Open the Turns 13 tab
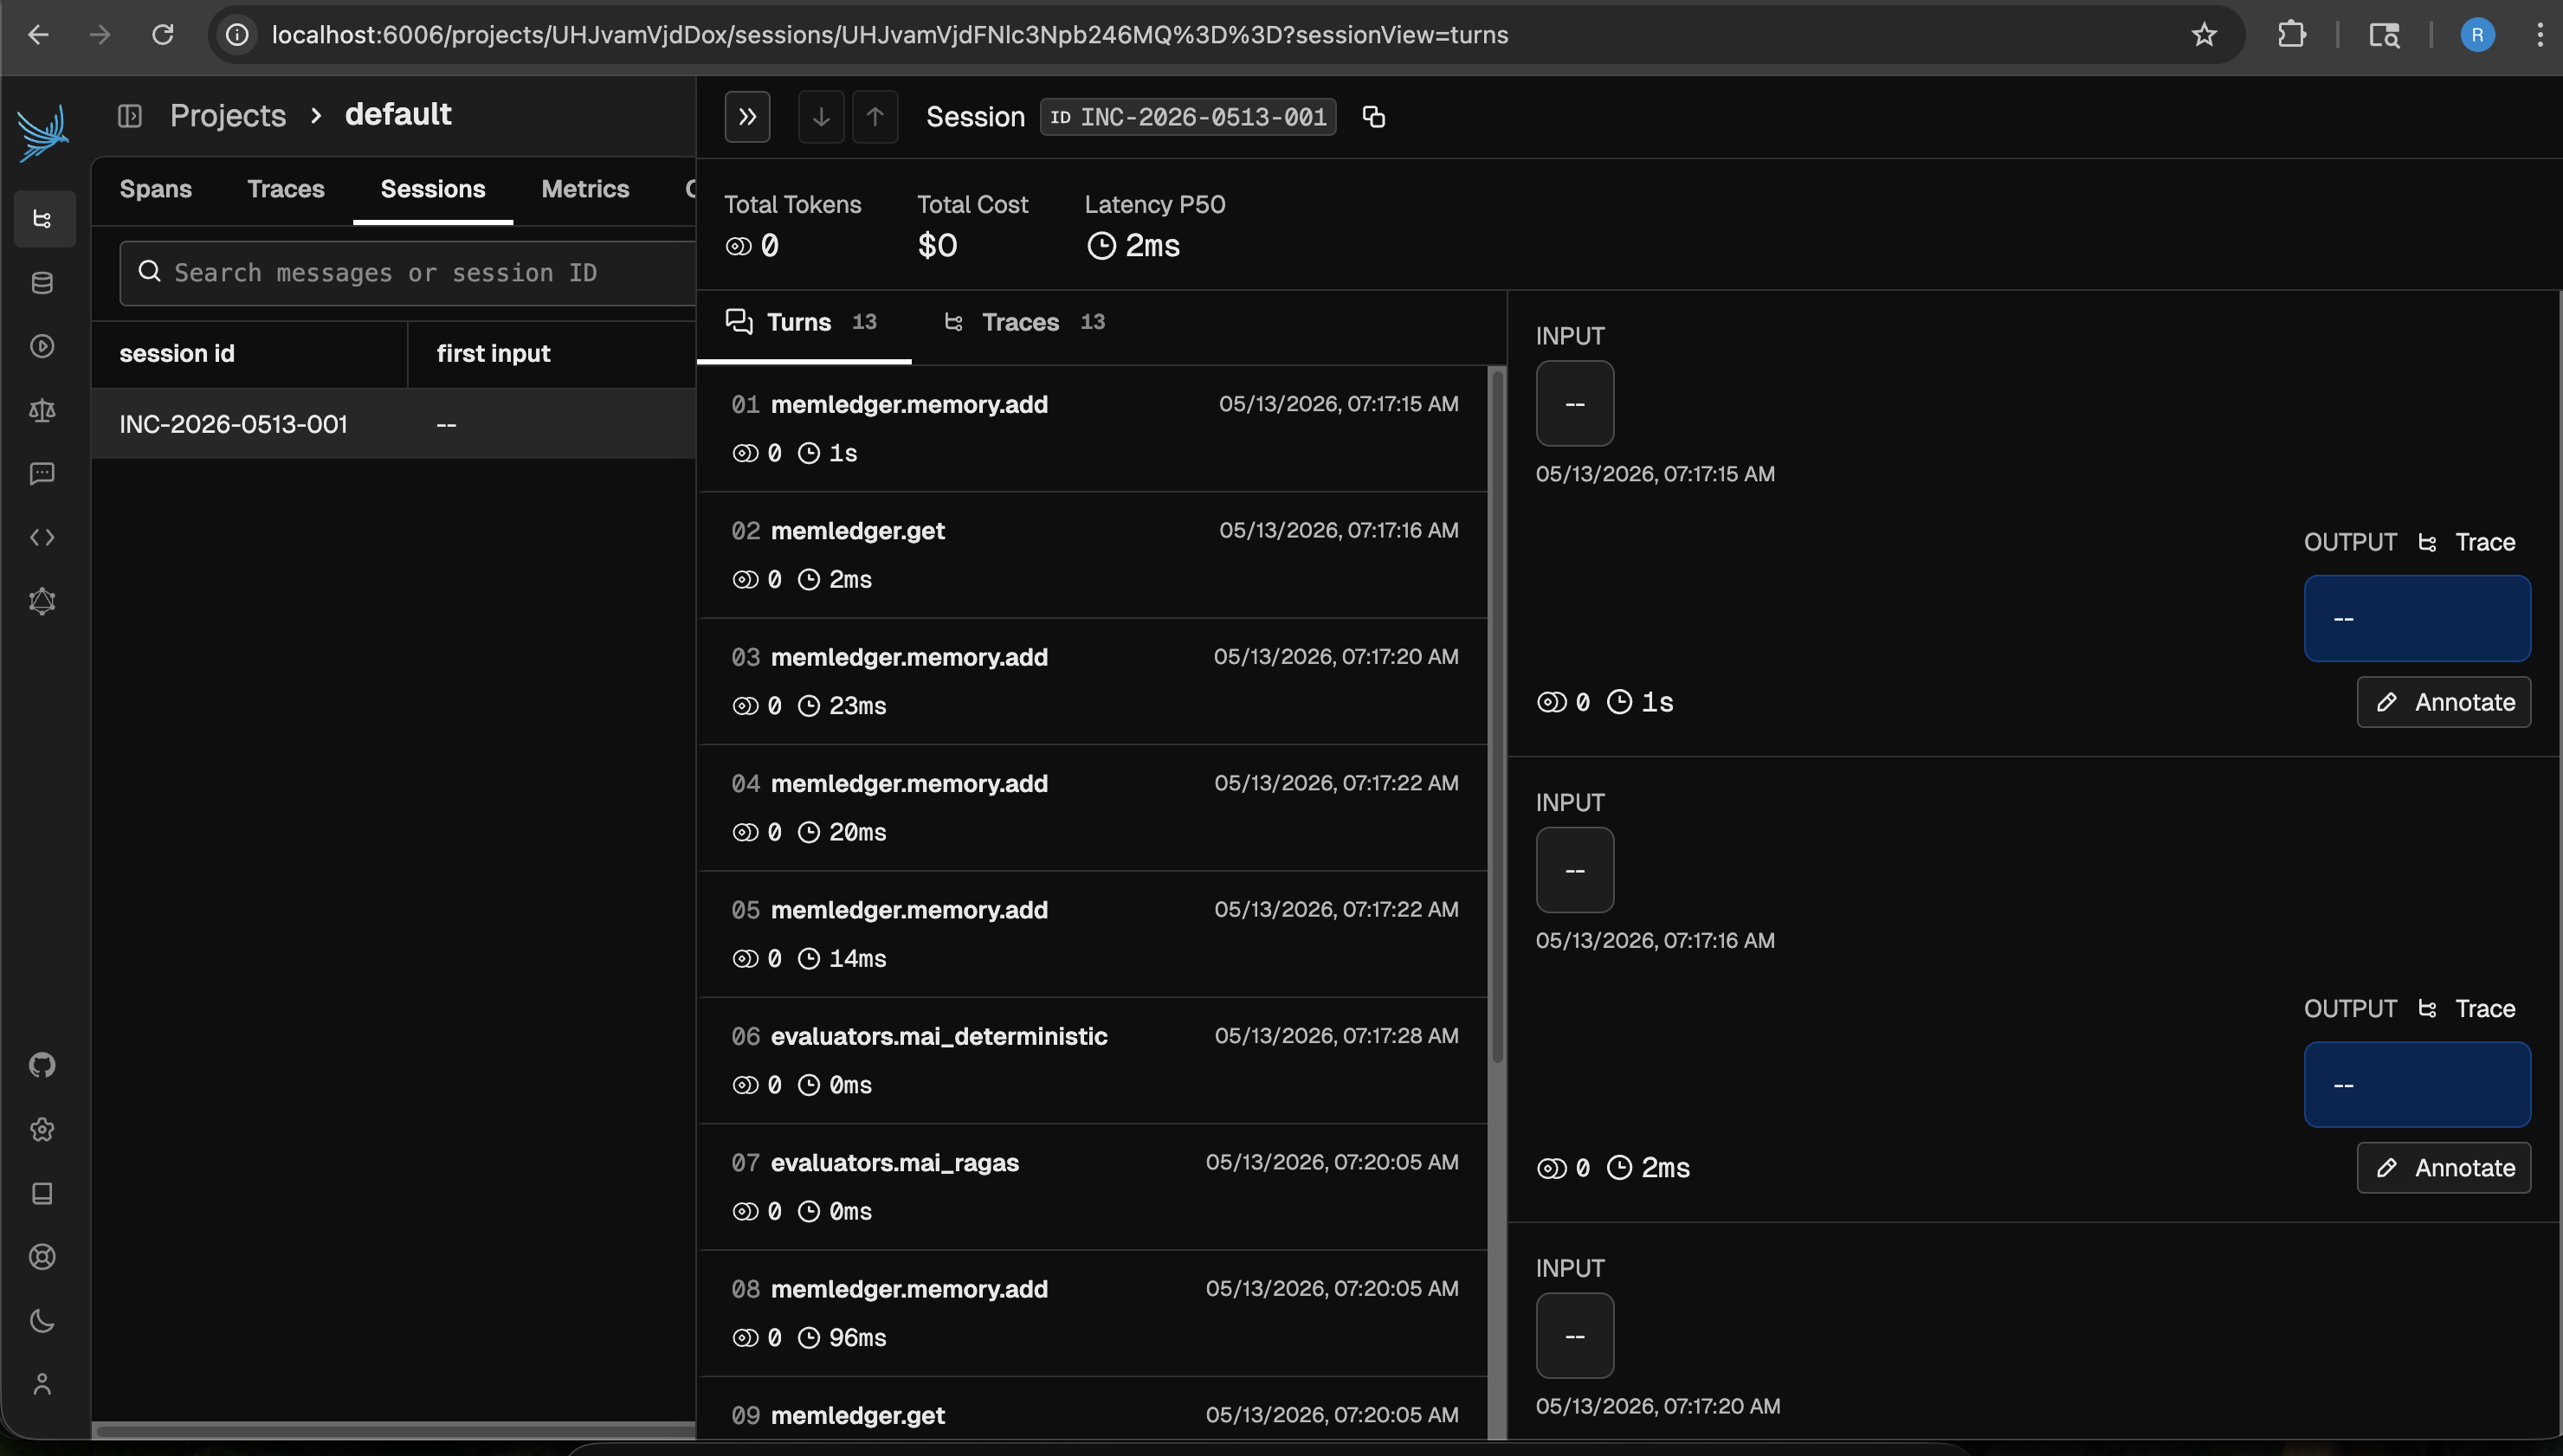Viewport: 2563px width, 1456px height. coord(803,322)
